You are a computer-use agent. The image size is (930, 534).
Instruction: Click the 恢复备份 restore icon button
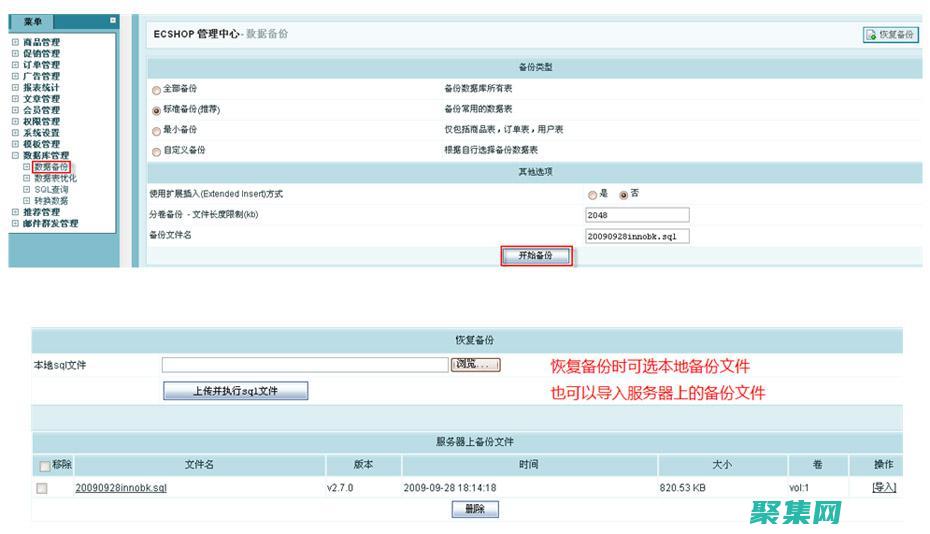coord(890,35)
